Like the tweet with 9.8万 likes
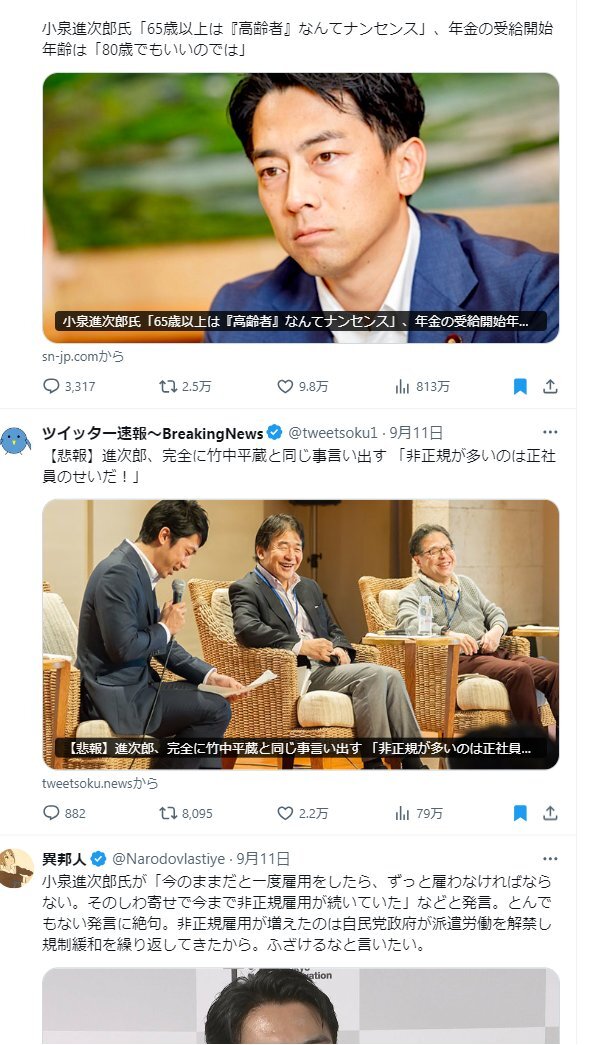 (302, 387)
